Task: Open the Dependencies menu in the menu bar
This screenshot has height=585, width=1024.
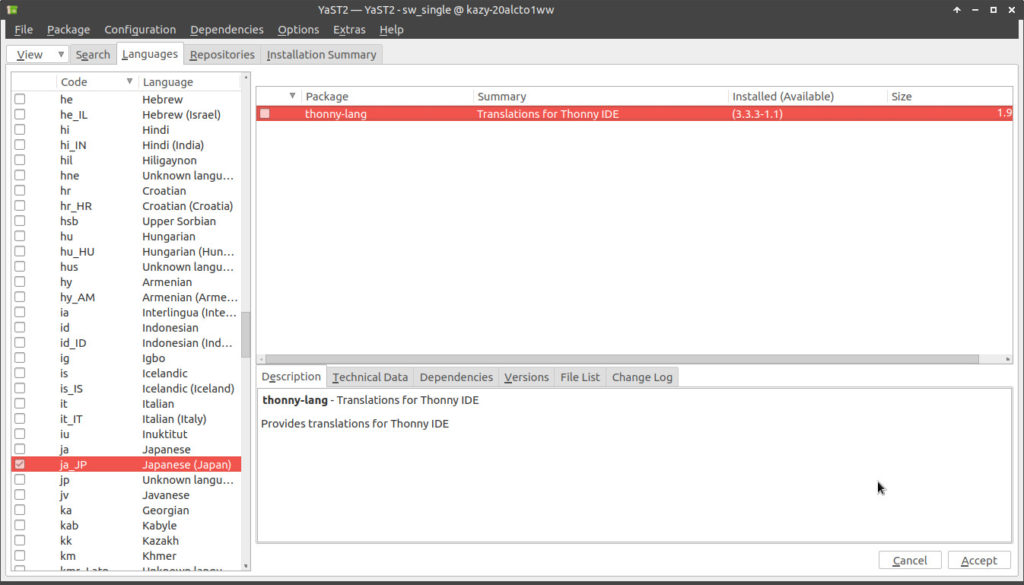Action: pos(227,30)
